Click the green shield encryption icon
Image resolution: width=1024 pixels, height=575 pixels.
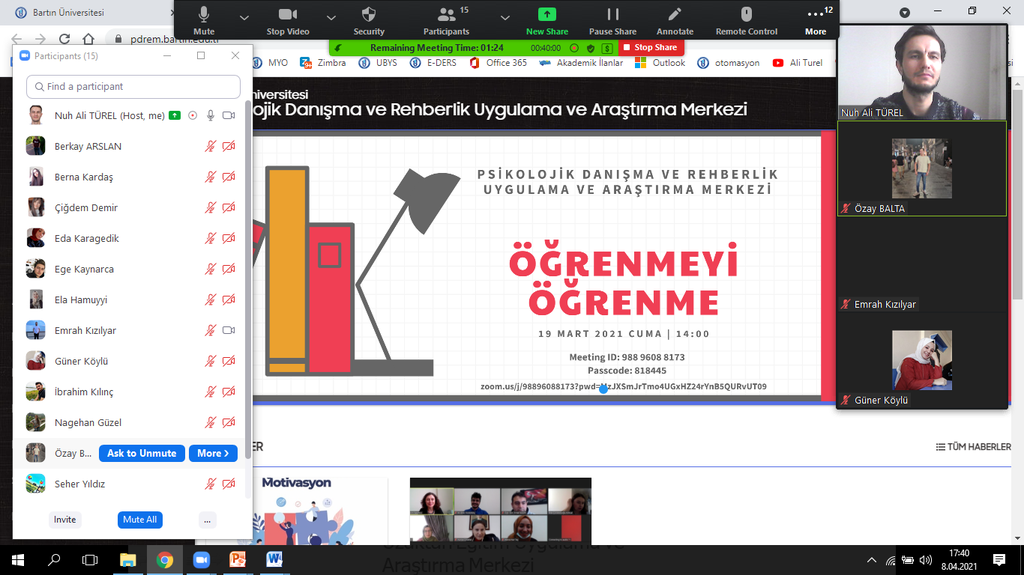590,48
